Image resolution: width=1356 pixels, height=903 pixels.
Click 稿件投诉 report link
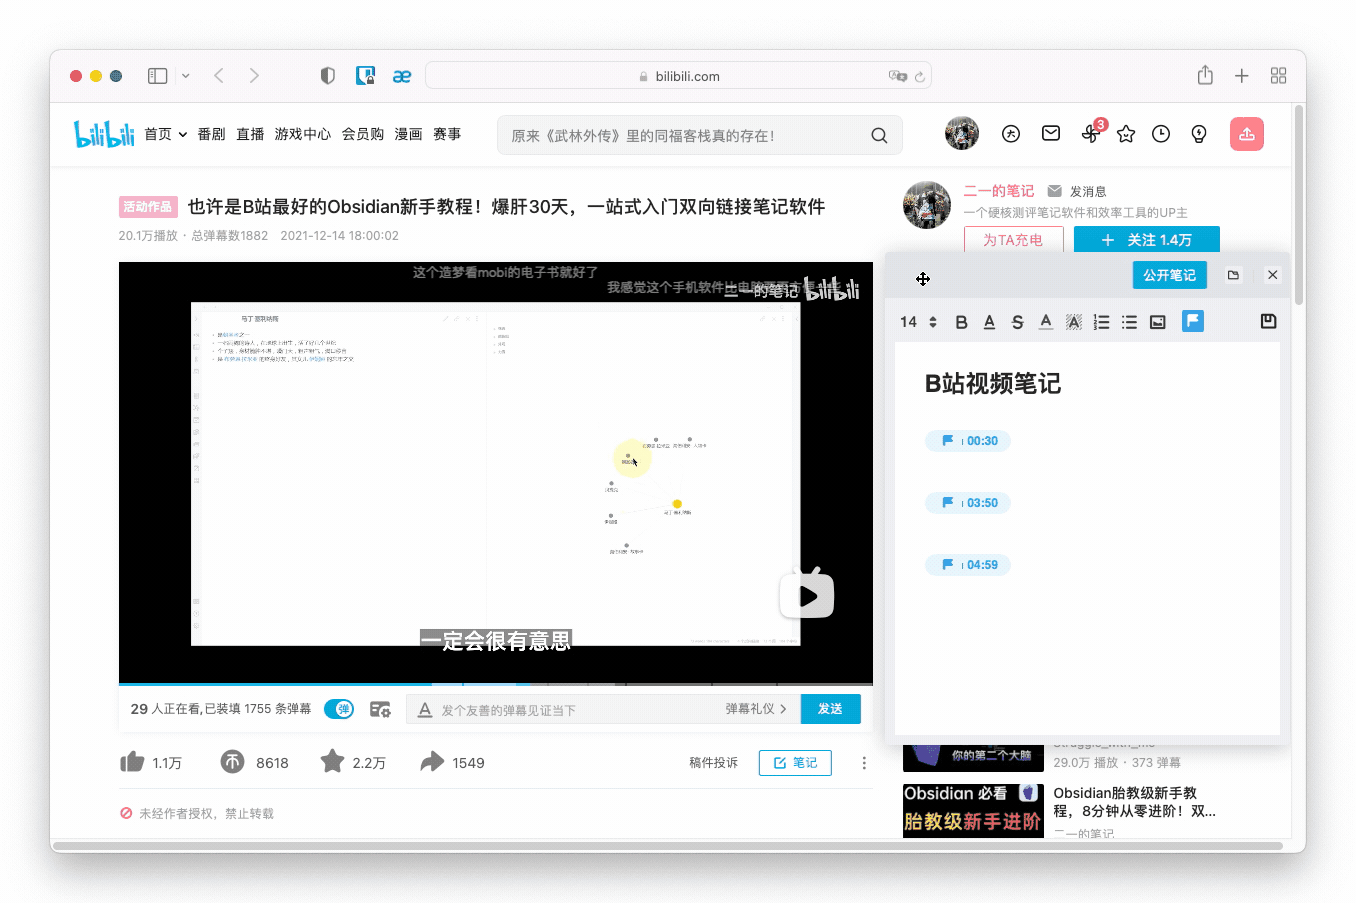coord(713,763)
